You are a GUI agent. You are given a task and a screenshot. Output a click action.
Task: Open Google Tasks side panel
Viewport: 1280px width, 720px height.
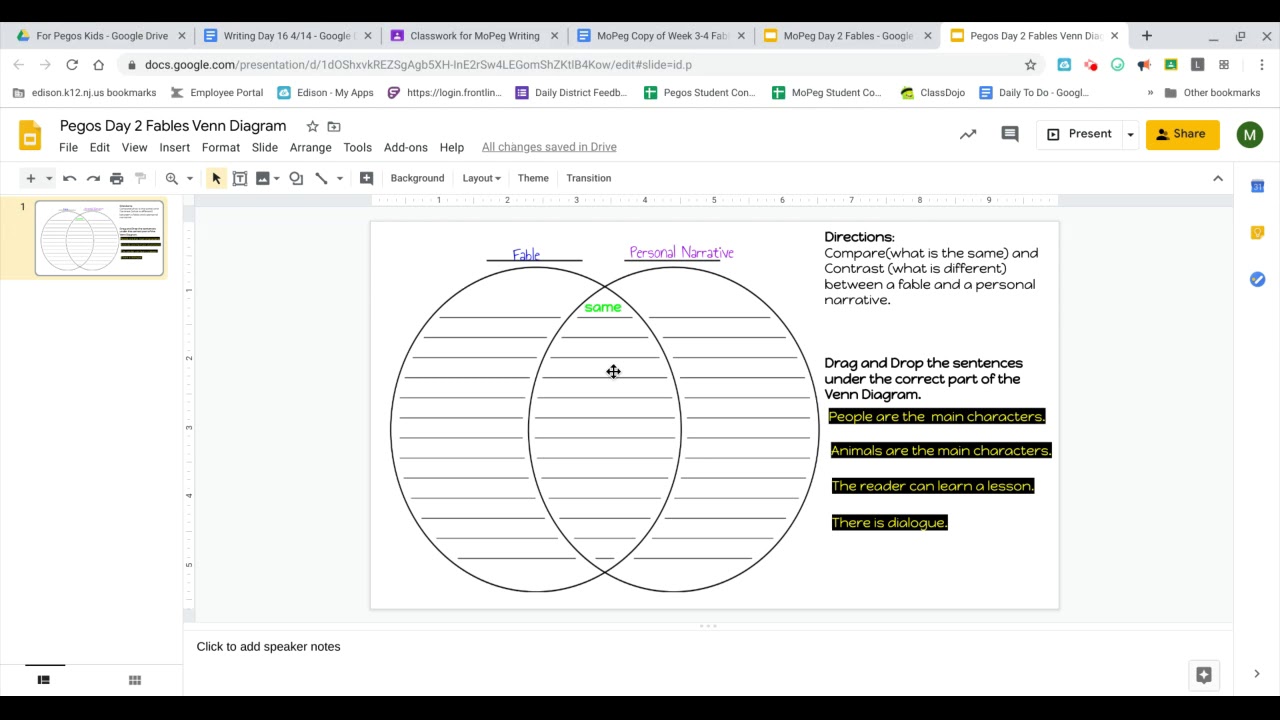pyautogui.click(x=1257, y=280)
